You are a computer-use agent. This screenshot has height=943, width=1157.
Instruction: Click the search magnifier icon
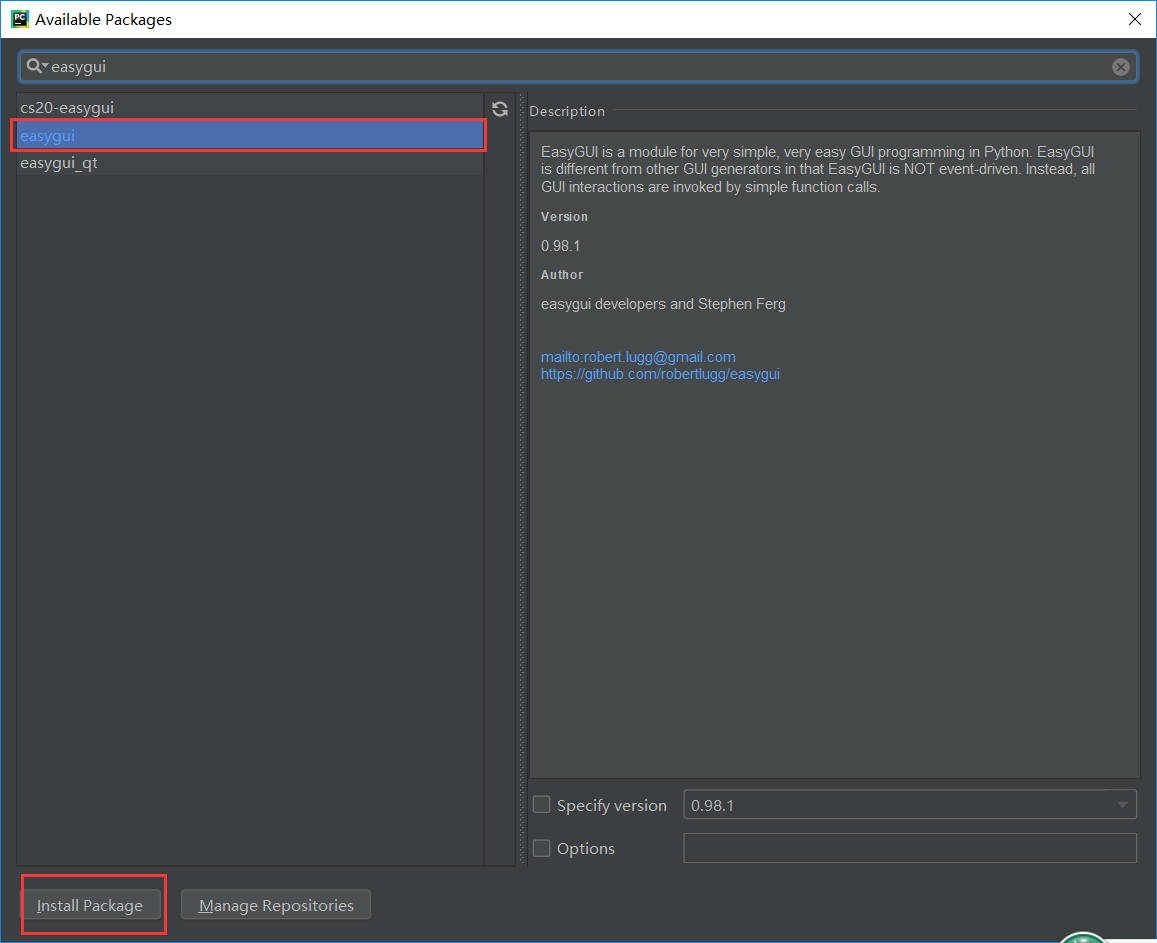click(33, 66)
